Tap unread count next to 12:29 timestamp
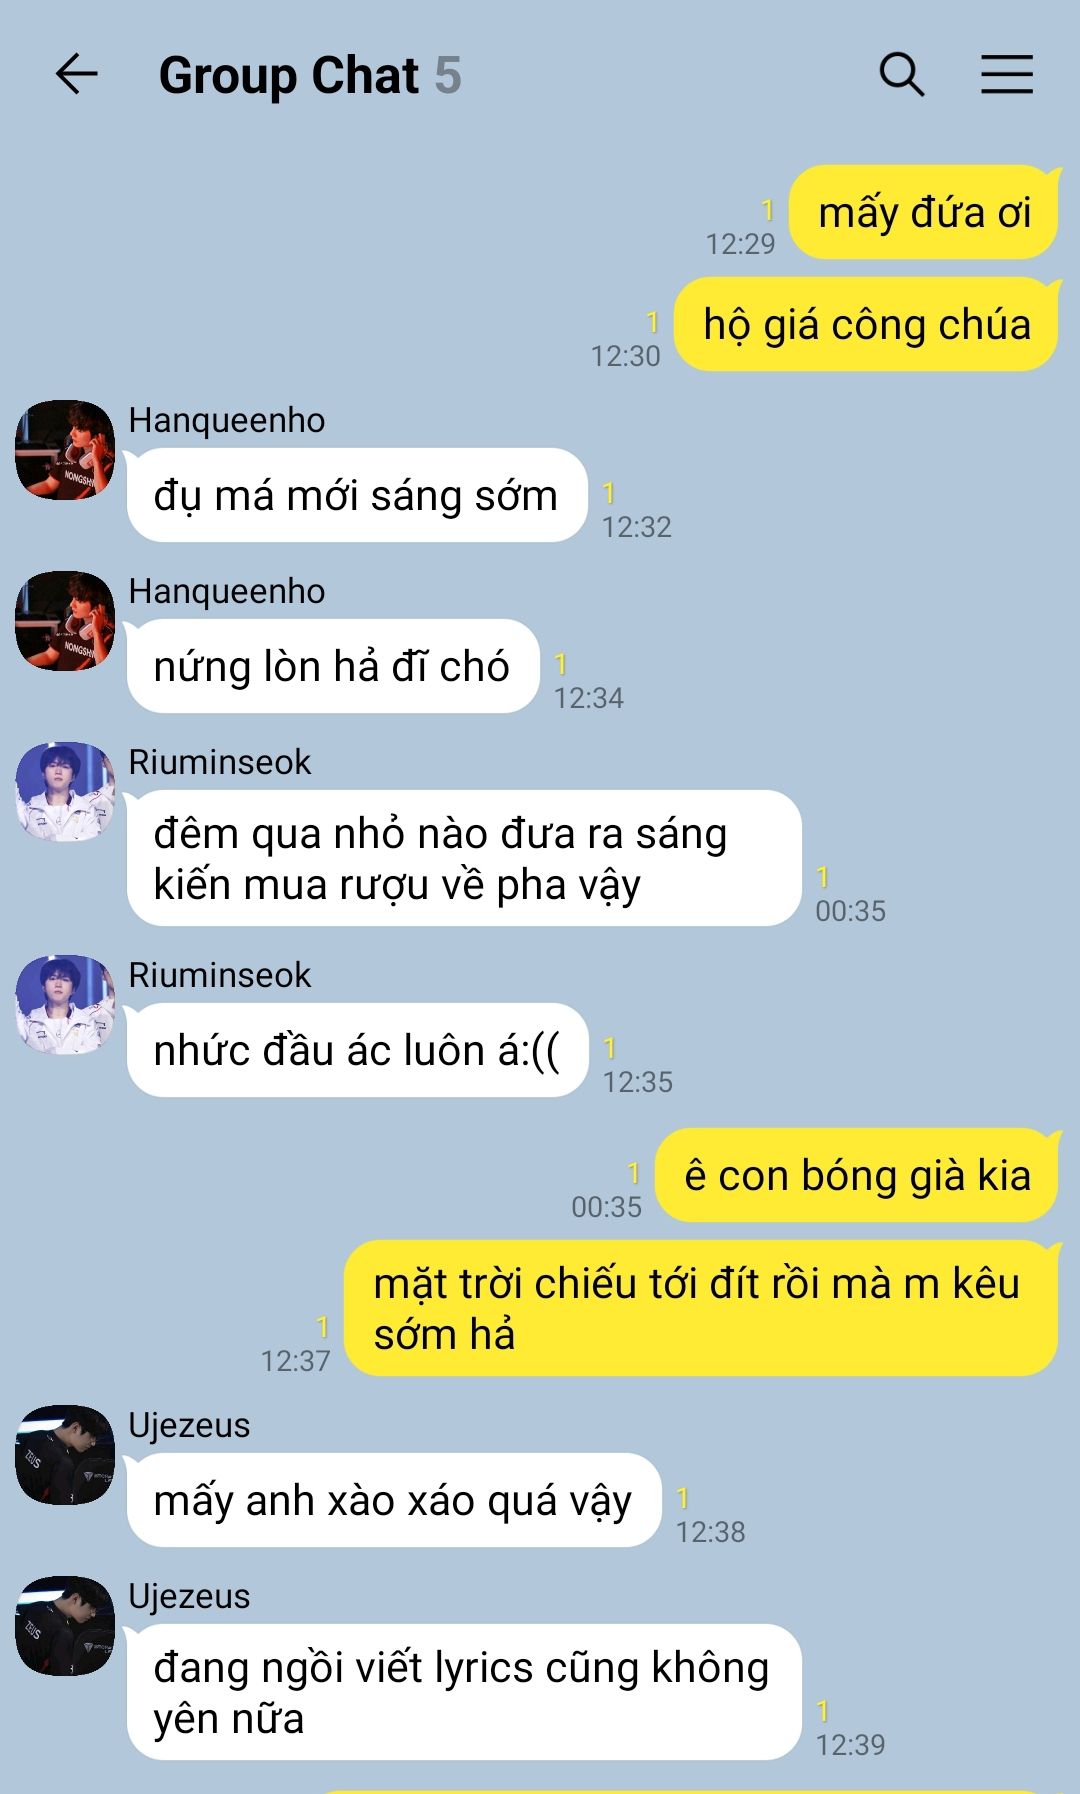 tap(767, 210)
